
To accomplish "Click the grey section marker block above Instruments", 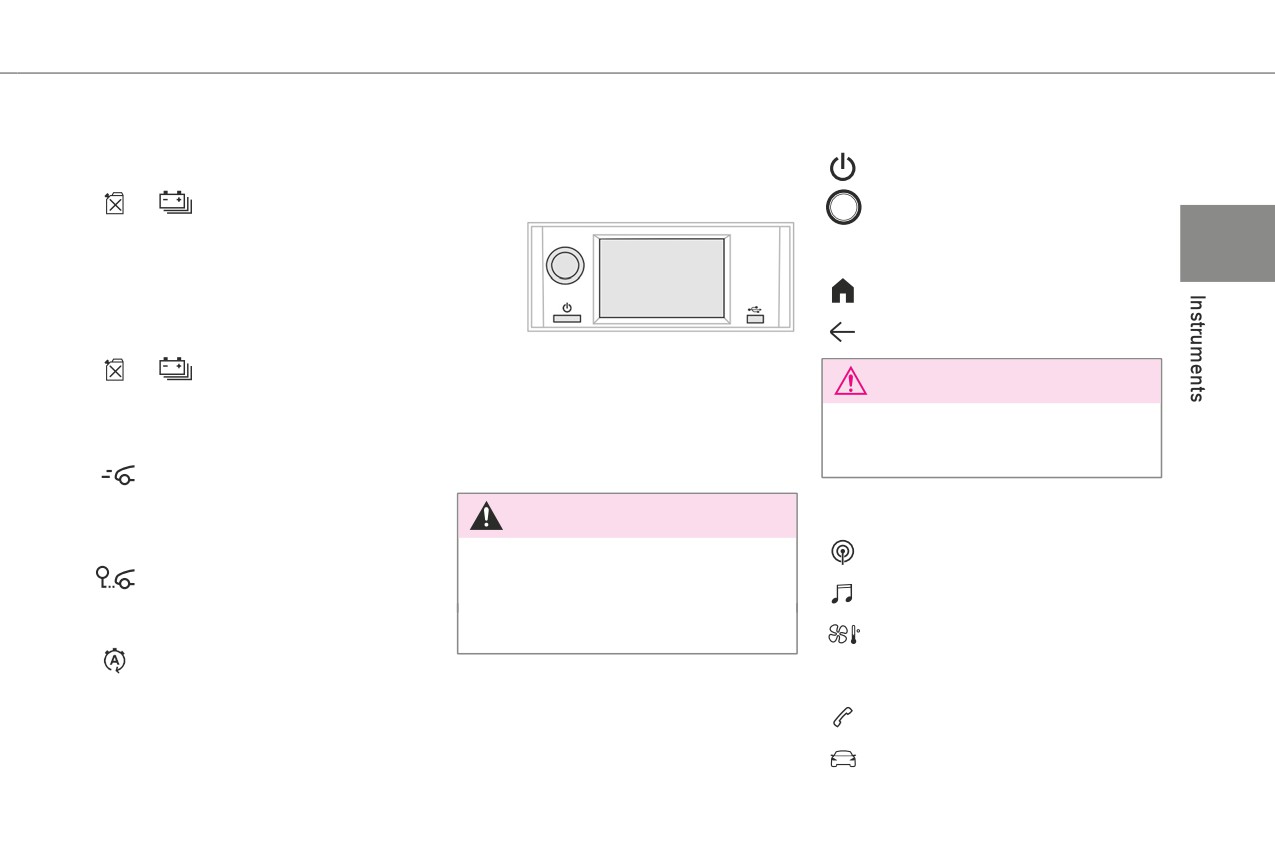I will 1228,243.
